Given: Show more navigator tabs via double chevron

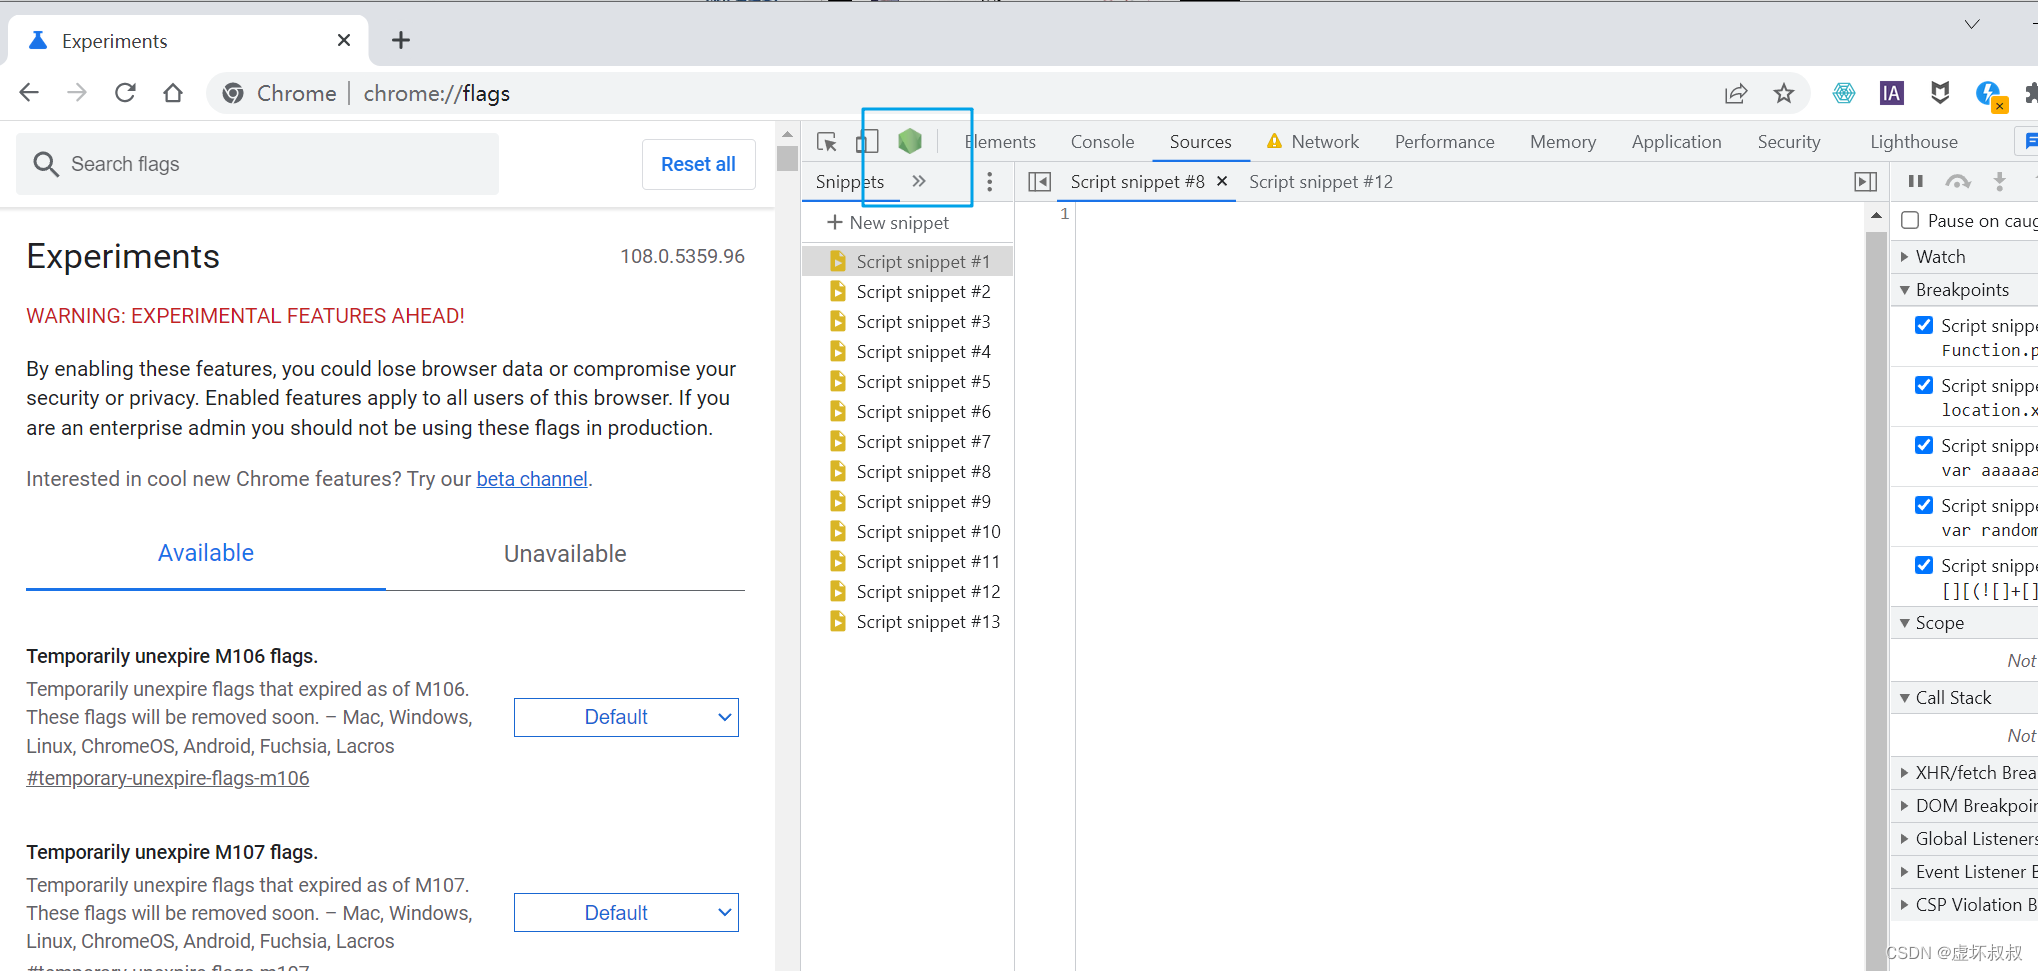Looking at the screenshot, I should [x=919, y=181].
